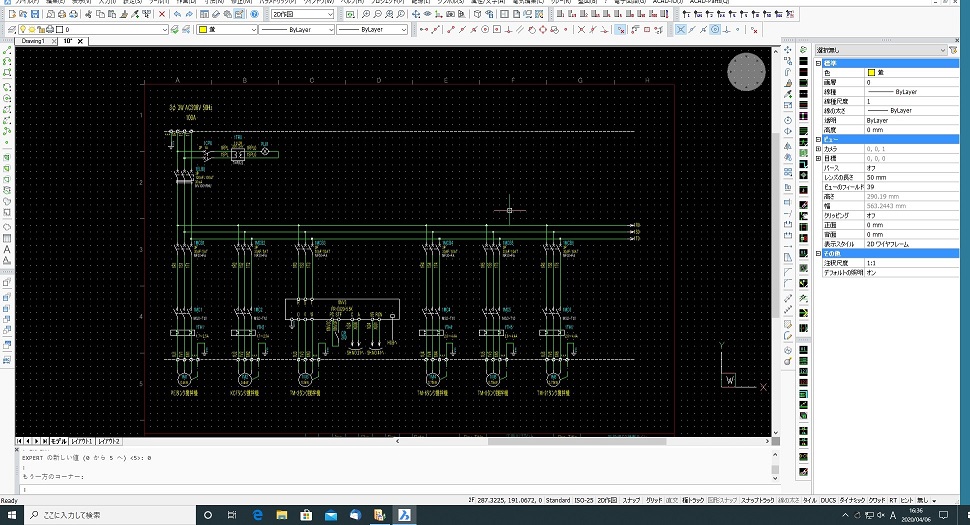970x525 pixels.
Task: Switch to the レイアウト1 tab
Action: tap(82, 441)
